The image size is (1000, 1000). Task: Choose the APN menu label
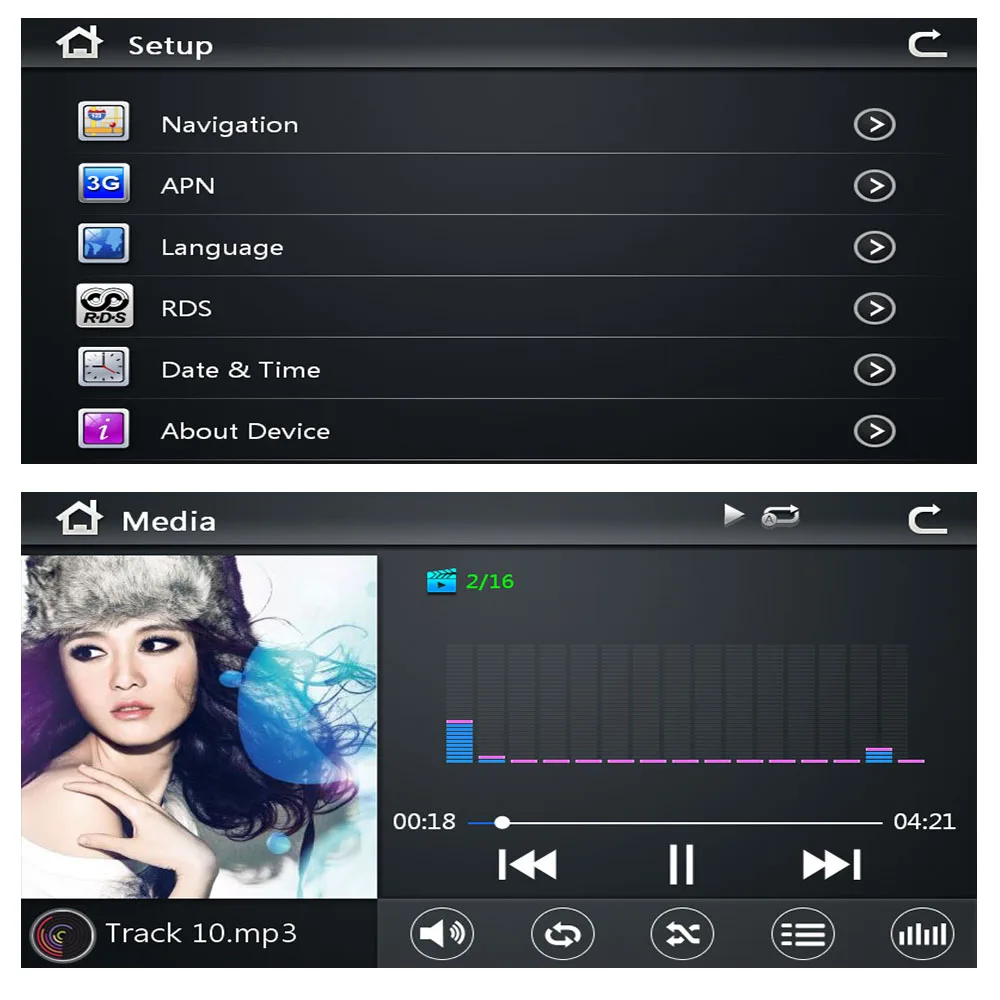point(188,186)
